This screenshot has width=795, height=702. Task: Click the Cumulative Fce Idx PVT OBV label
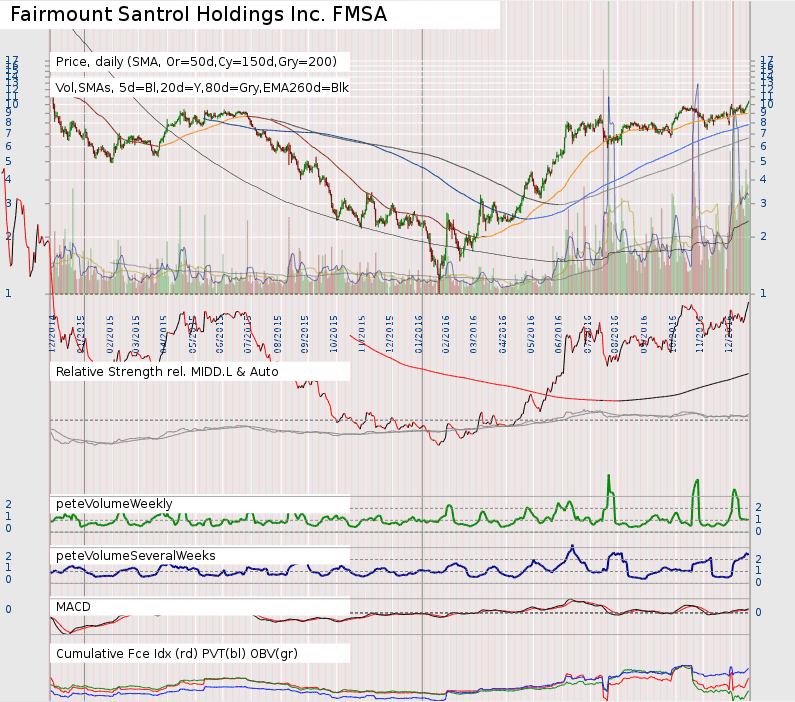(177, 654)
